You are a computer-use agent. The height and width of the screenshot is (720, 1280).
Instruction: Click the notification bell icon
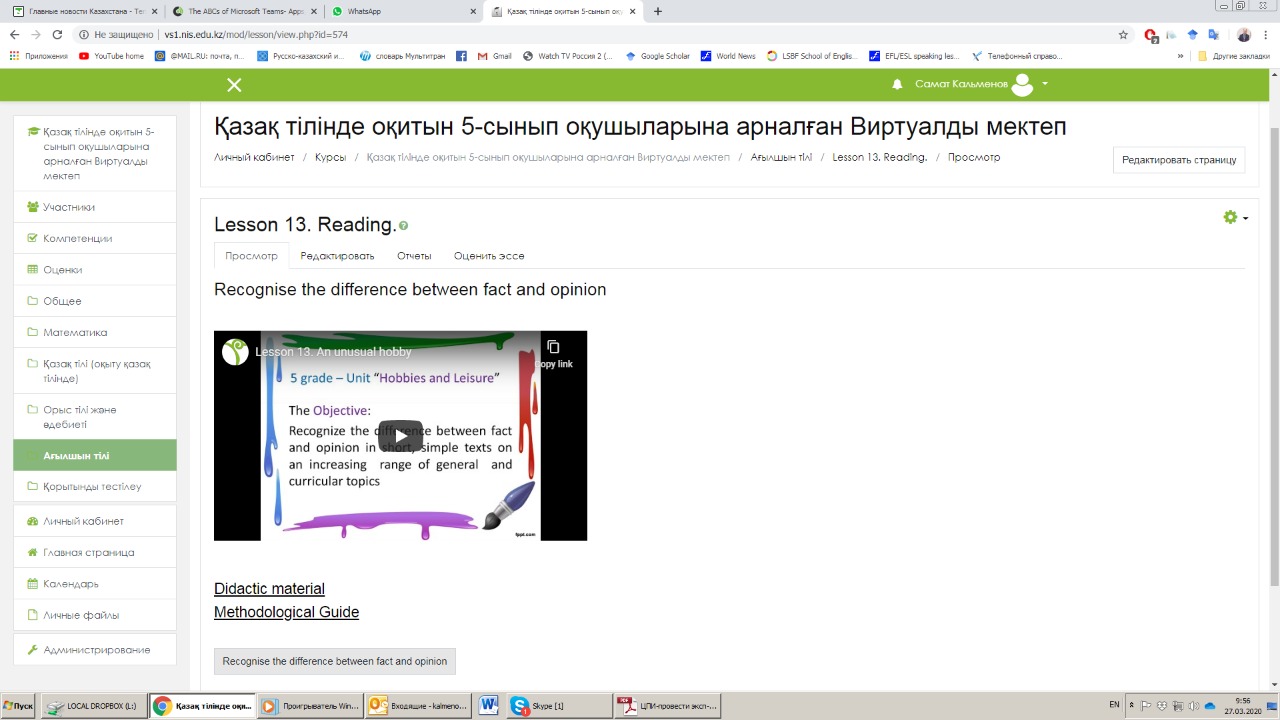pos(897,85)
